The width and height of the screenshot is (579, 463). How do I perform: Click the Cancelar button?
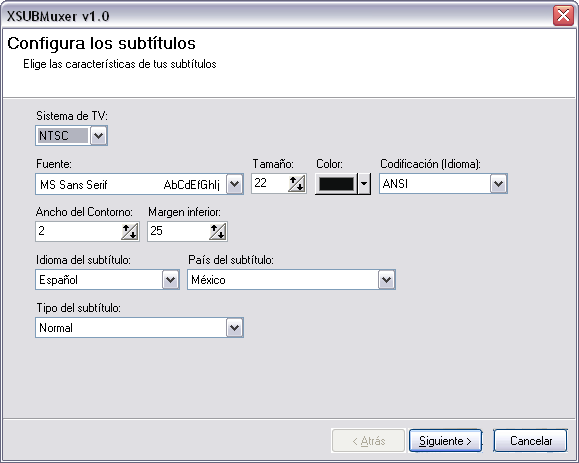[x=531, y=440]
